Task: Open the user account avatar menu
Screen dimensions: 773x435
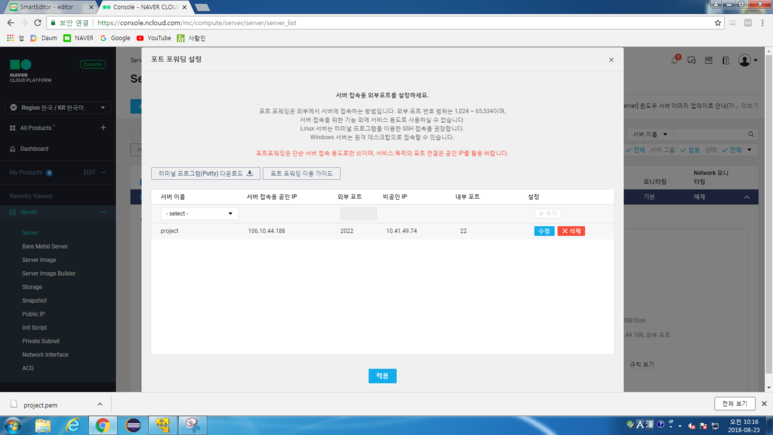Action: click(747, 60)
